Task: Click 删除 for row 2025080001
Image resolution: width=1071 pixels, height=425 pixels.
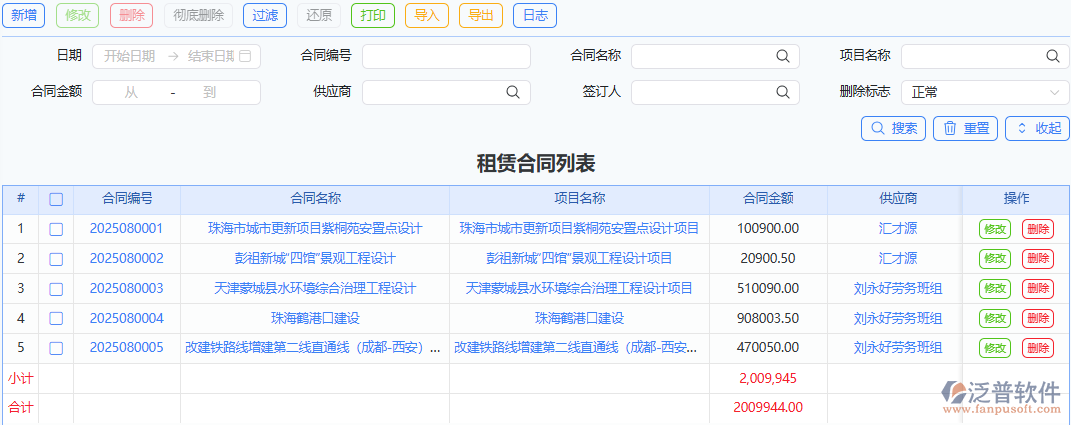Action: [1038, 230]
